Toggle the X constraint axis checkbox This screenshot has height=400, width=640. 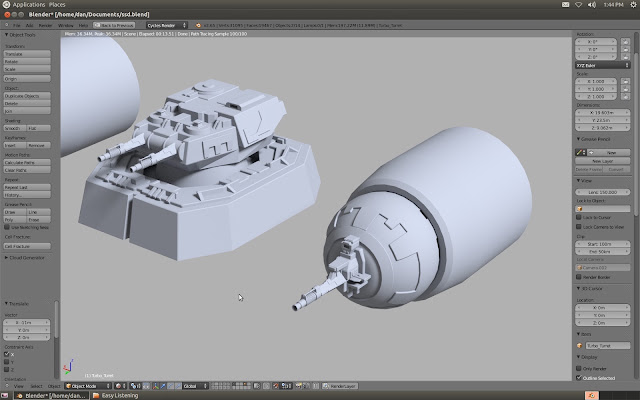[x=7, y=354]
